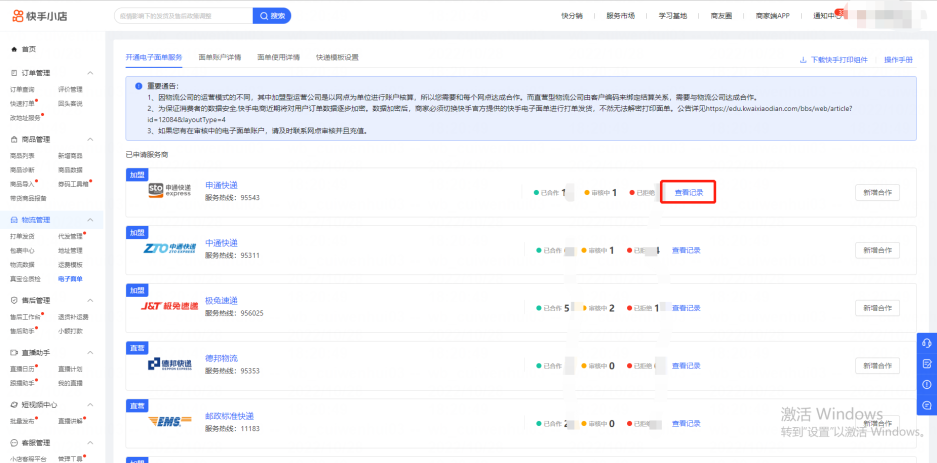Collapse the 订单管理 sidebar section

[x=91, y=73]
